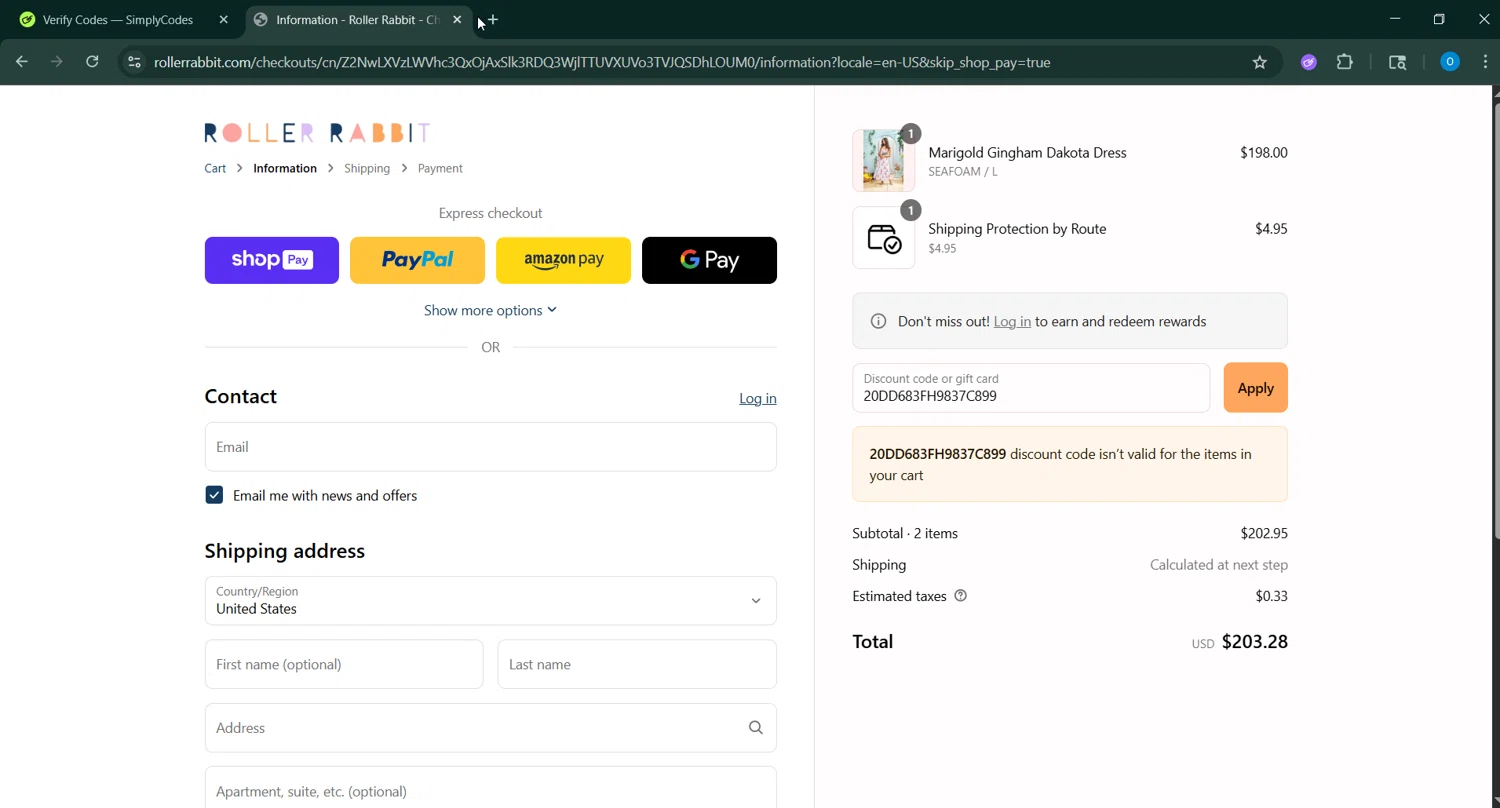Click the Subtotal $202.95 value

(x=1264, y=533)
